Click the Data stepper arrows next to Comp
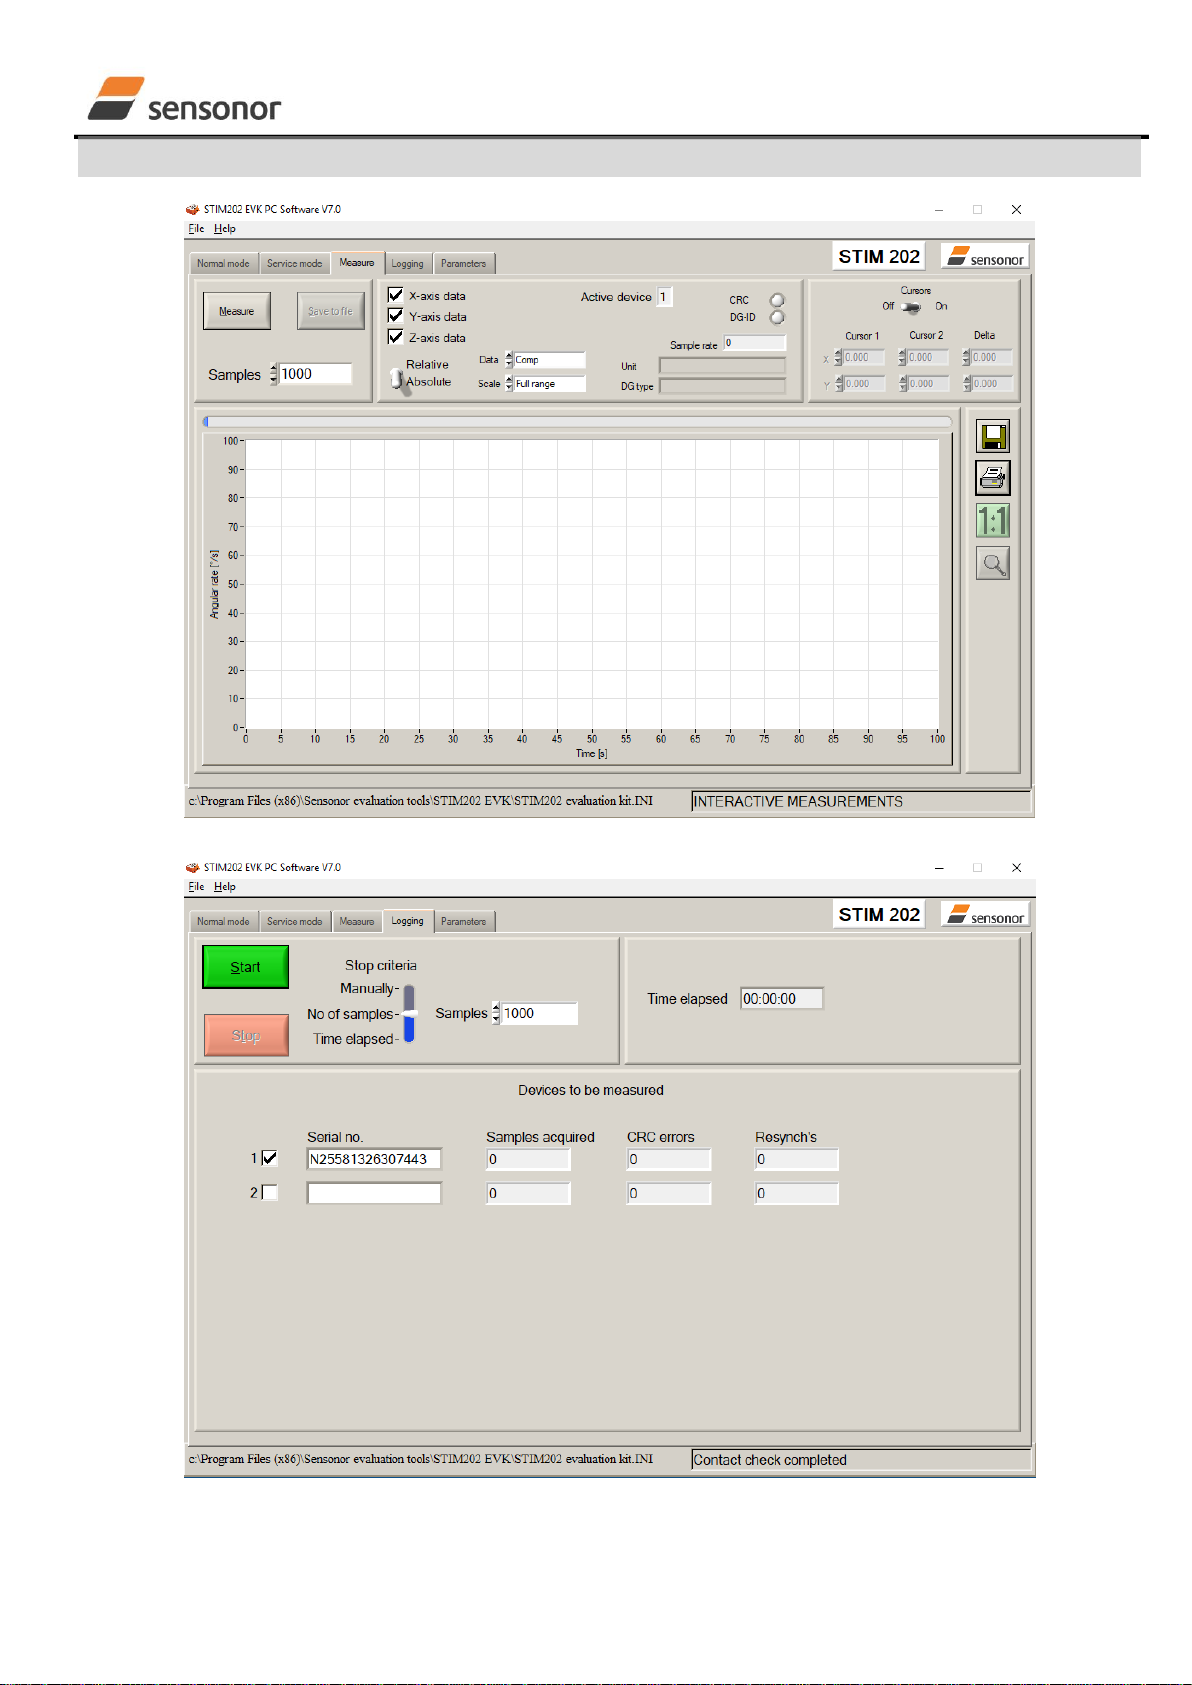Image resolution: width=1192 pixels, height=1685 pixels. coord(509,360)
